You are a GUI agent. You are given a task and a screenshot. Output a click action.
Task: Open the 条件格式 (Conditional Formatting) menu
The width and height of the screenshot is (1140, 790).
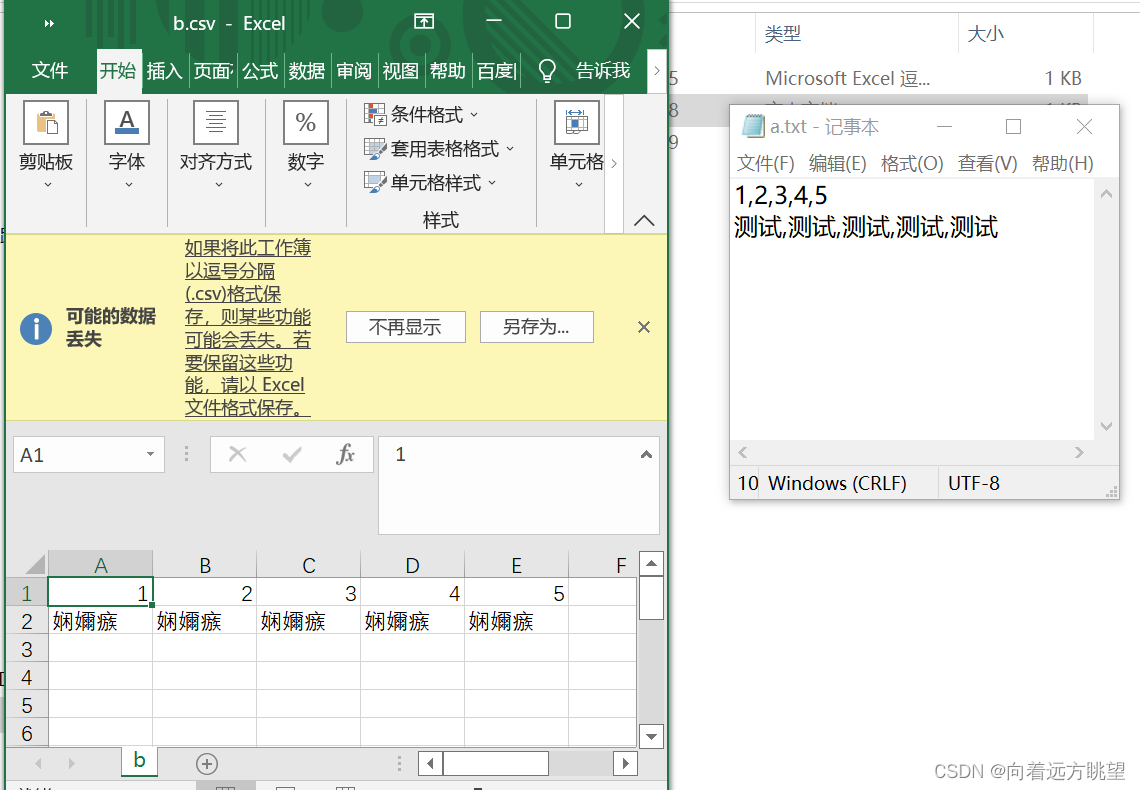[422, 114]
